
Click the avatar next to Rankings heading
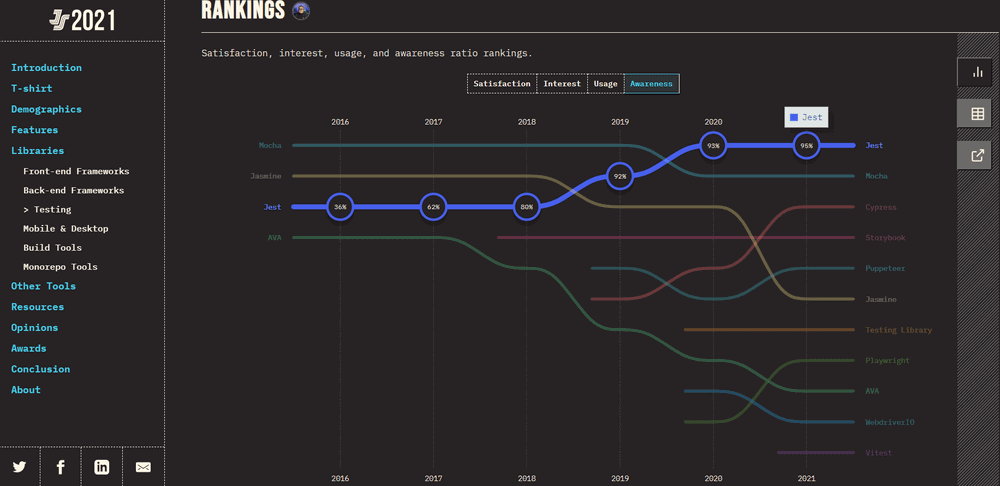tap(301, 11)
